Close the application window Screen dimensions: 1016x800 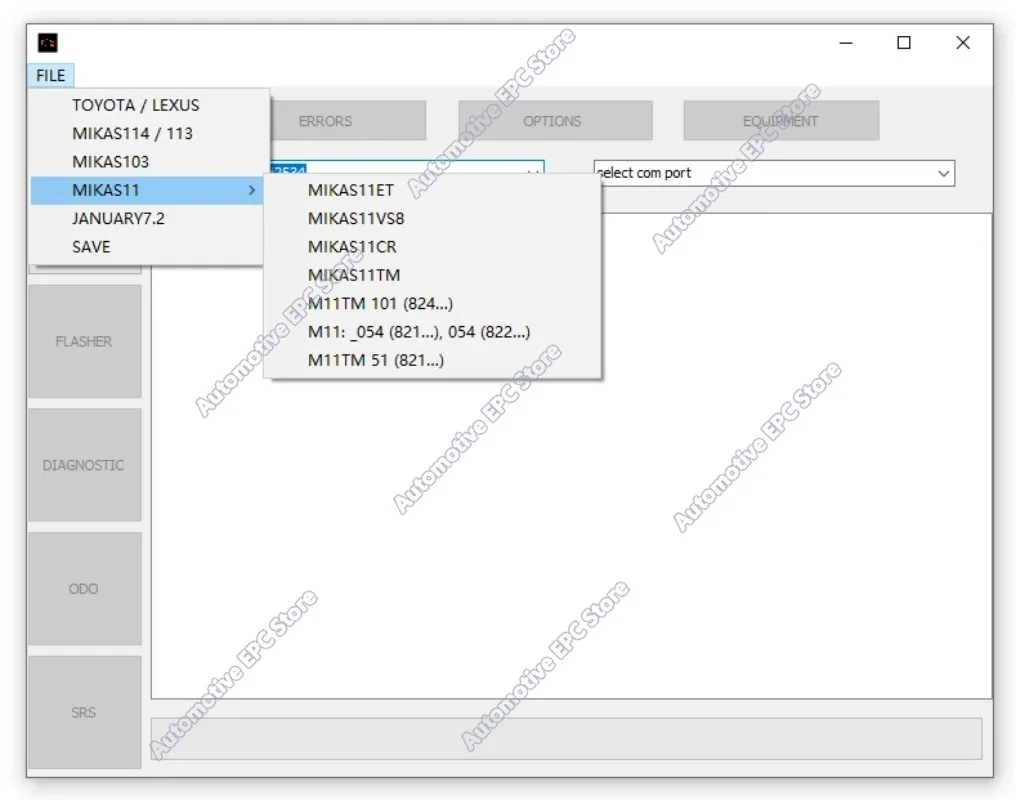(x=963, y=43)
